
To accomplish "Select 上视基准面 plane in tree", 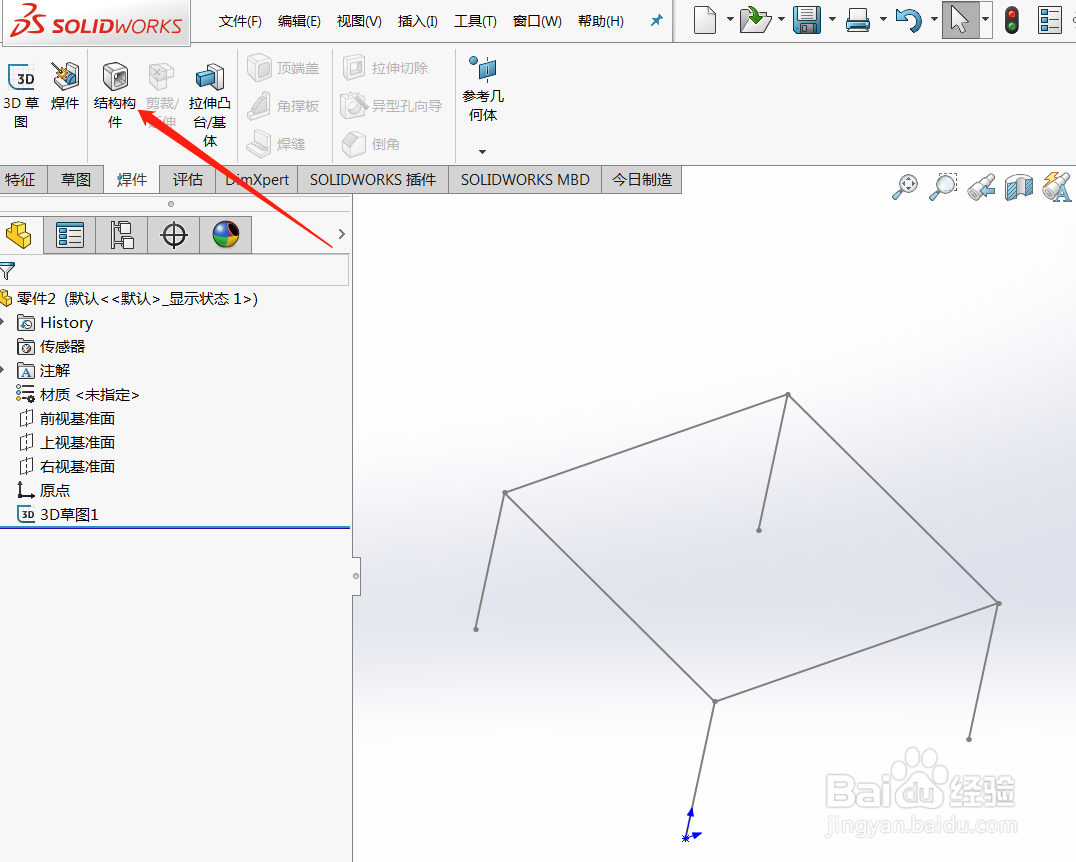I will [67, 443].
